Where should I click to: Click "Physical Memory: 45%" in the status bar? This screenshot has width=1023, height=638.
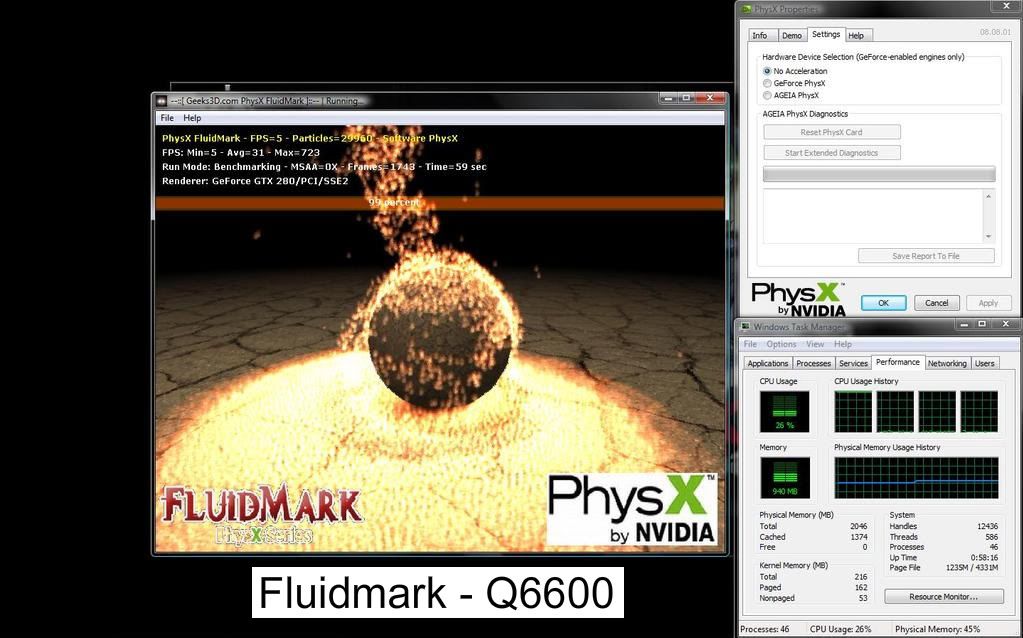(938, 630)
